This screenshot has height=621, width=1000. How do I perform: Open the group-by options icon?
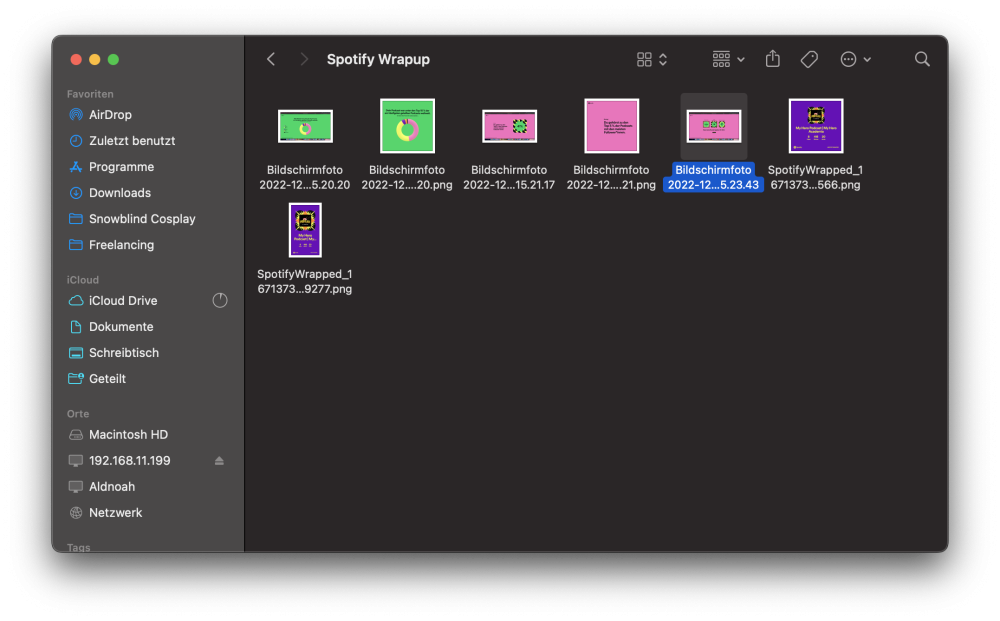coord(721,59)
